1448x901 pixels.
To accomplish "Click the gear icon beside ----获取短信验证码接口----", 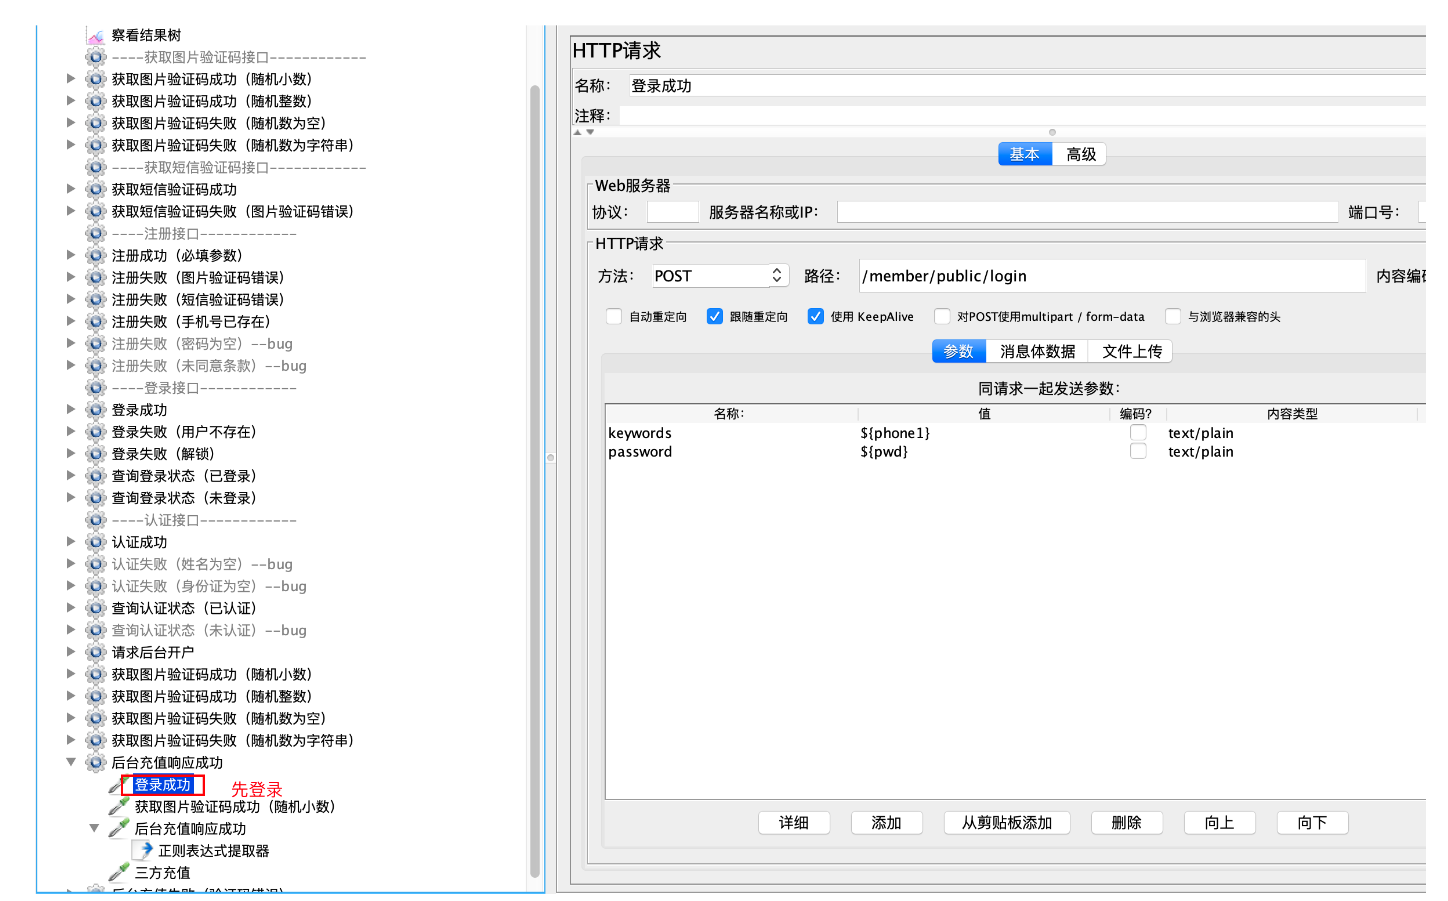I will click(96, 167).
